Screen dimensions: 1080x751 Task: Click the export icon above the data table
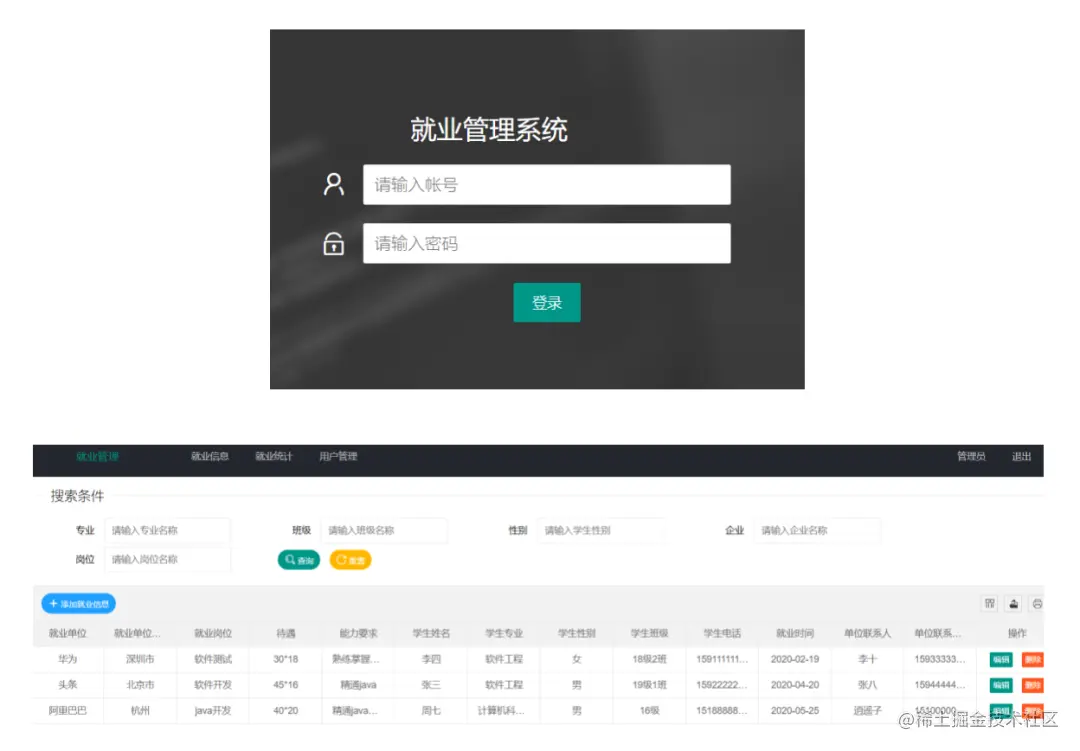[x=1014, y=602]
